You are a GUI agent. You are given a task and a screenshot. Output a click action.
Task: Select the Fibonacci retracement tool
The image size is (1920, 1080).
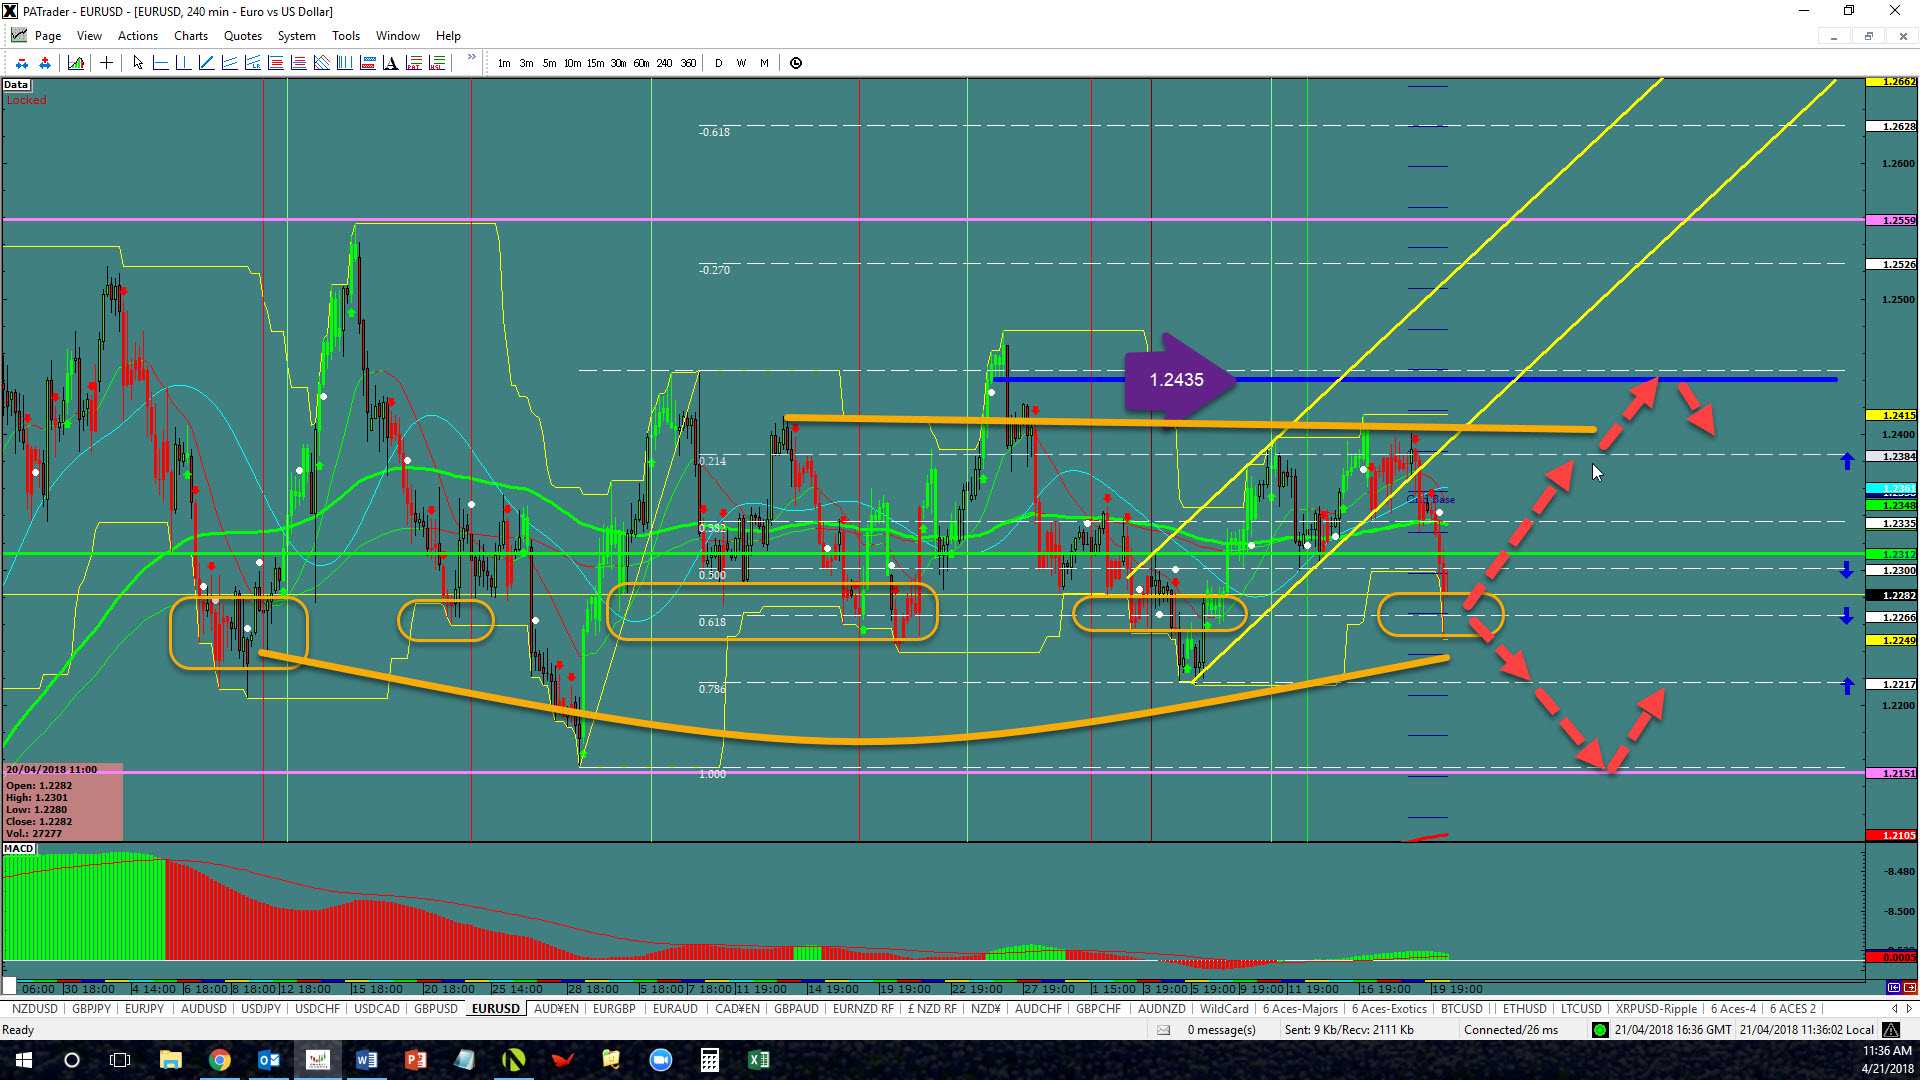click(275, 63)
